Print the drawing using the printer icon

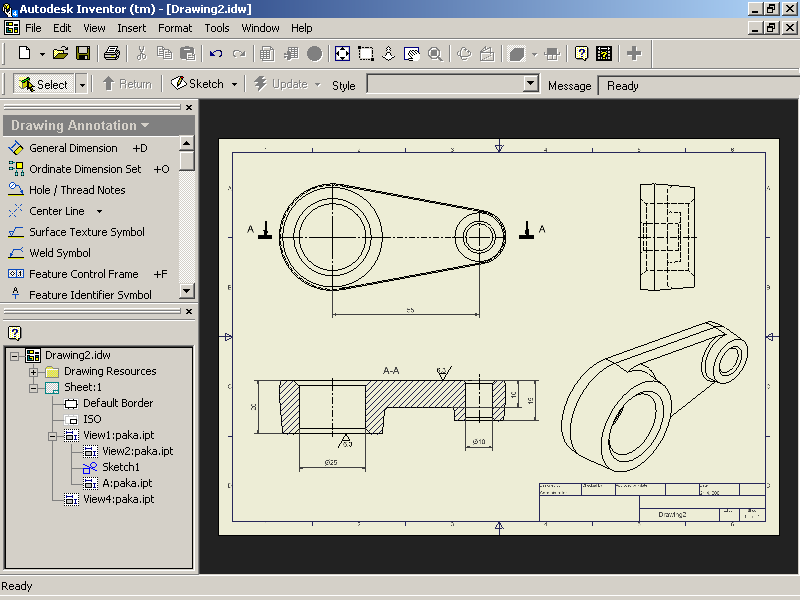112,53
